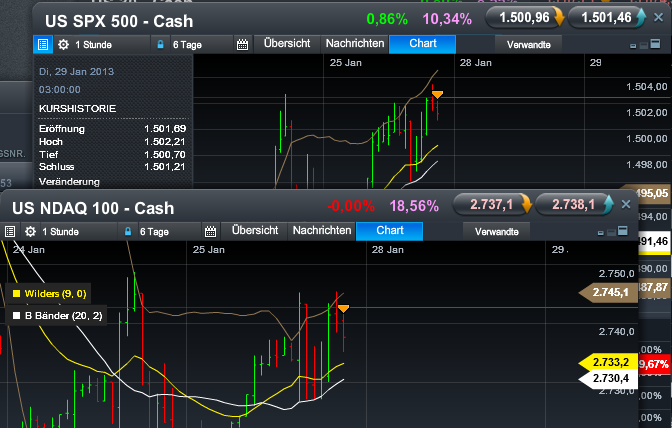Click the KURSHISTORIE heading
This screenshot has width=672, height=428.
tap(78, 108)
